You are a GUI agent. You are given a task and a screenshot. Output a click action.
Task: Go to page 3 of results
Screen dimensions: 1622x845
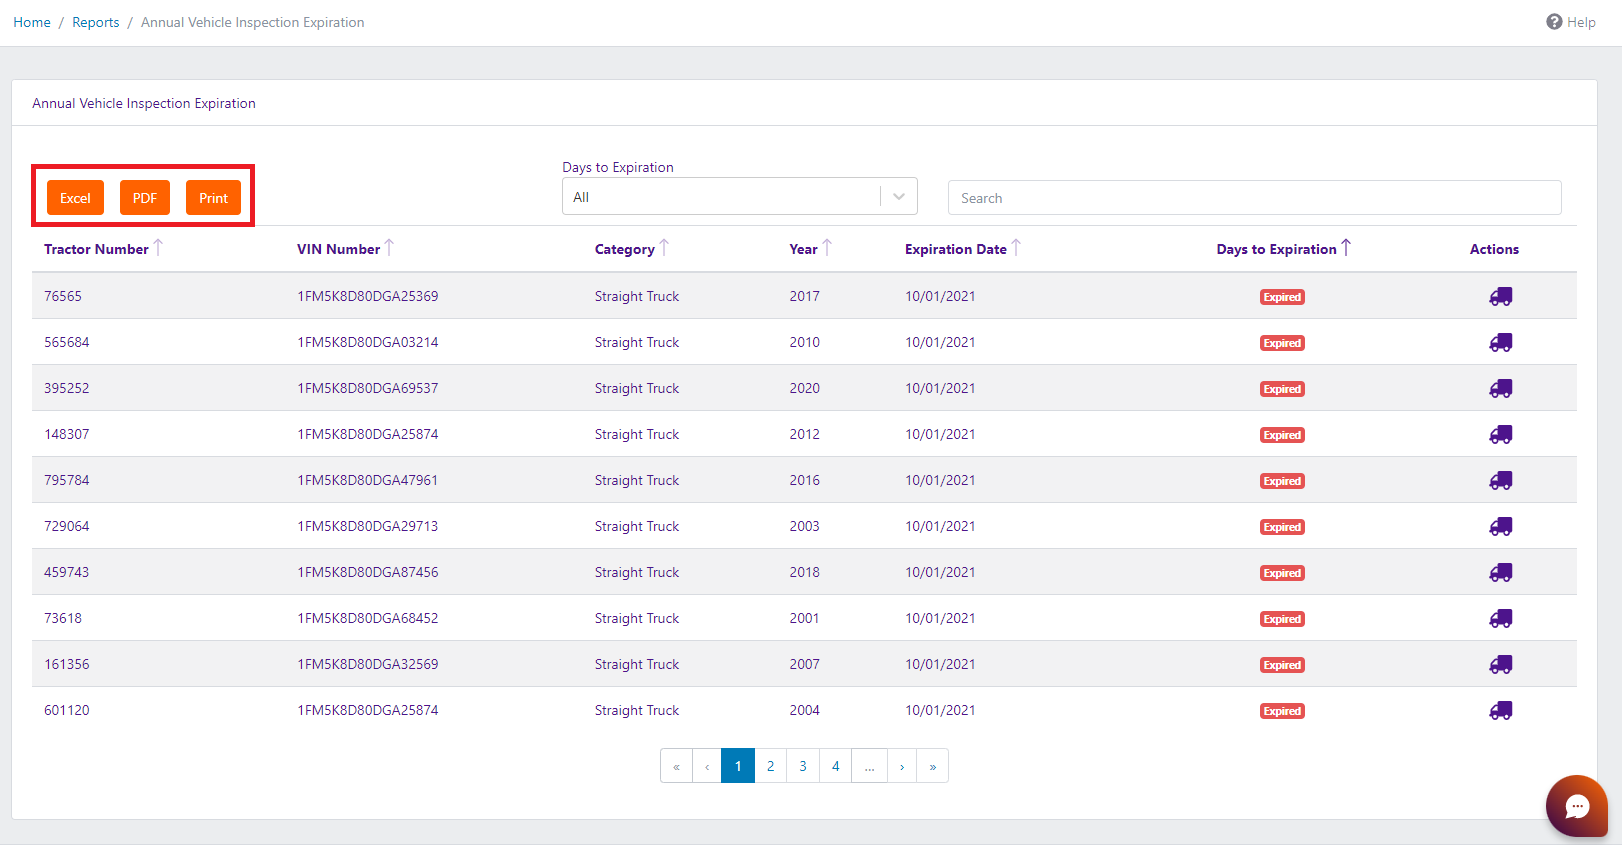803,766
